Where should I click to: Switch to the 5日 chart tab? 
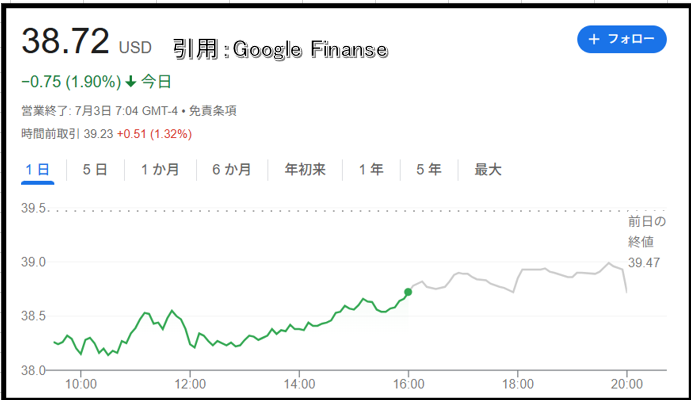[95, 170]
